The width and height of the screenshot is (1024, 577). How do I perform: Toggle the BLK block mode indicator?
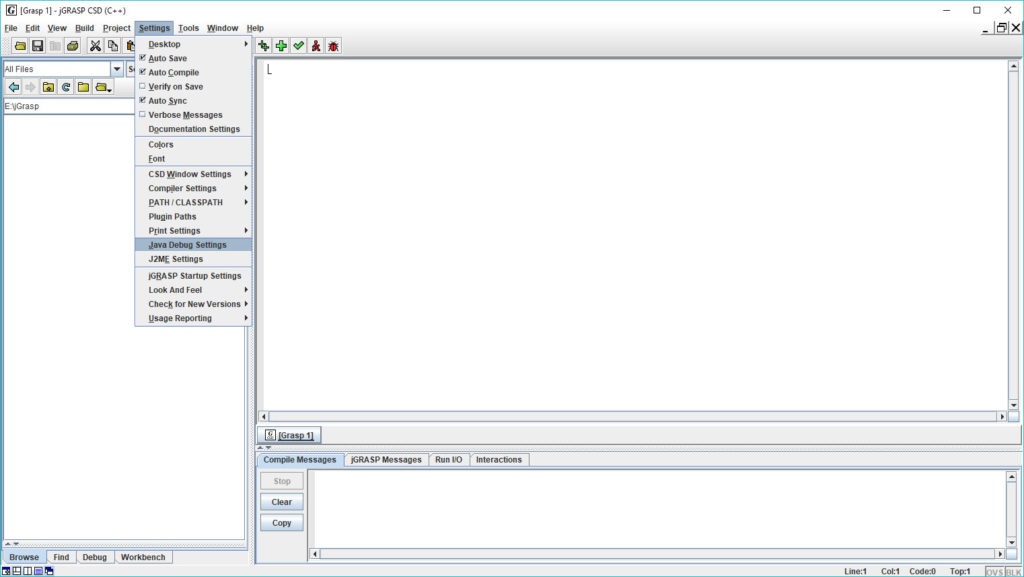pos(1013,572)
